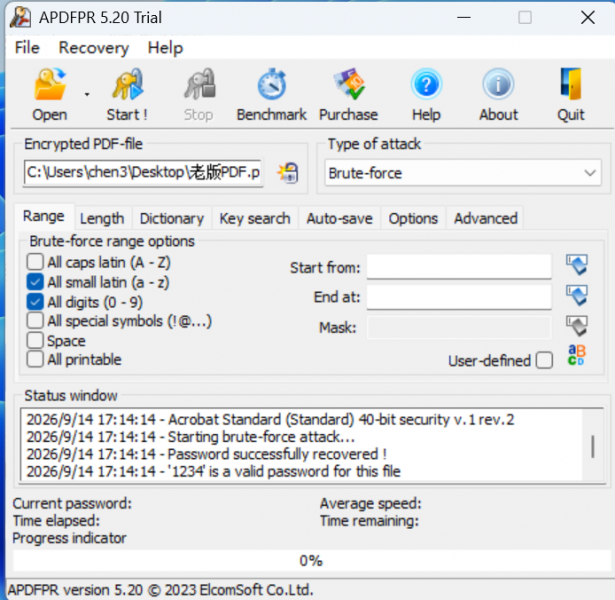Toggle the User-defined checkbox

[x=544, y=360]
